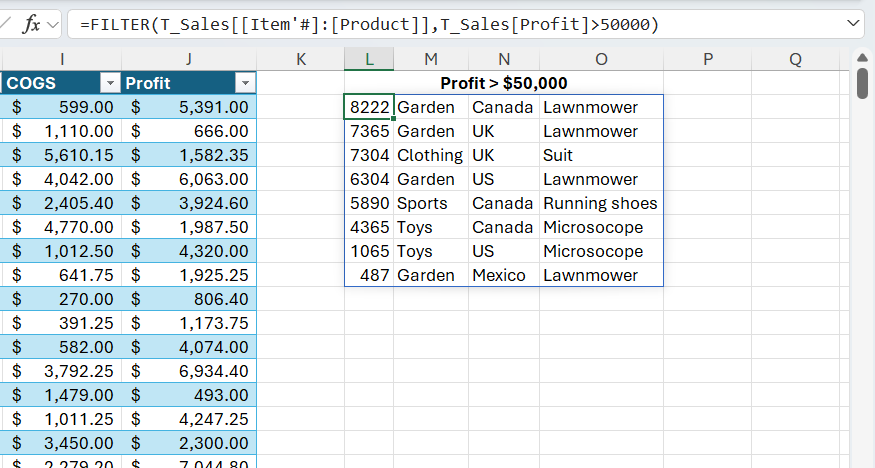Select cell with item number 4365
Image resolution: width=875 pixels, height=468 pixels.
tap(369, 227)
